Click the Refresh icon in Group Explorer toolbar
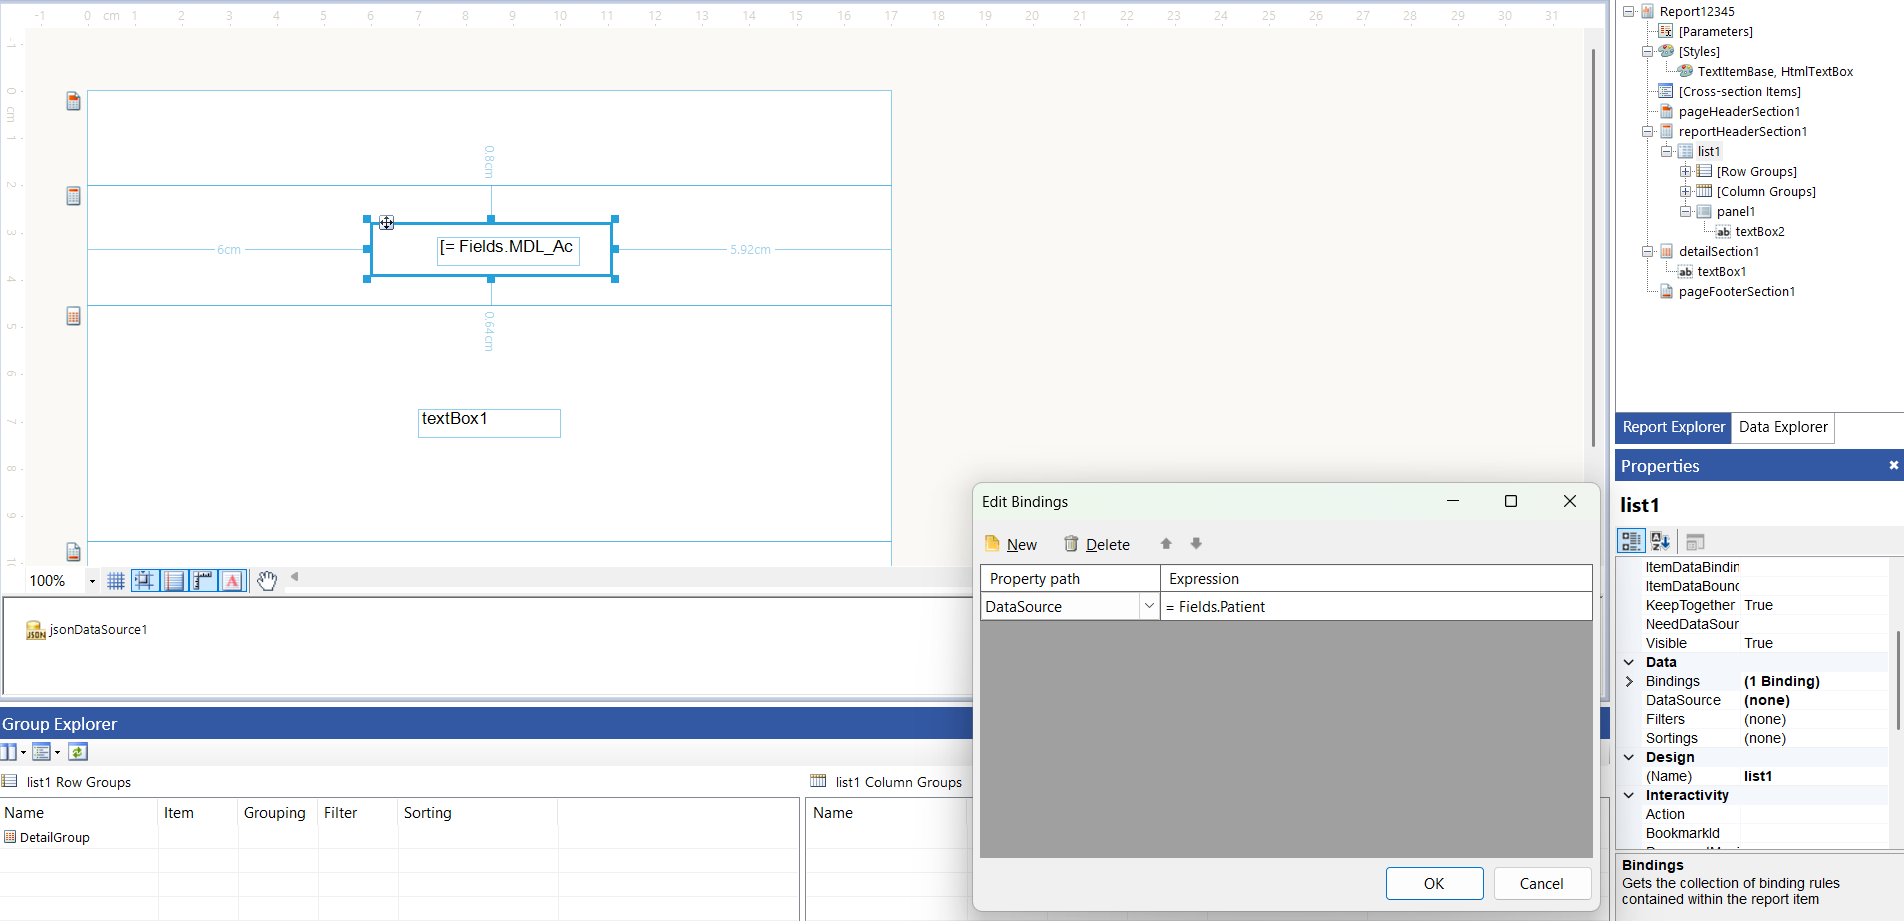Viewport: 1904px width, 921px height. [x=78, y=751]
